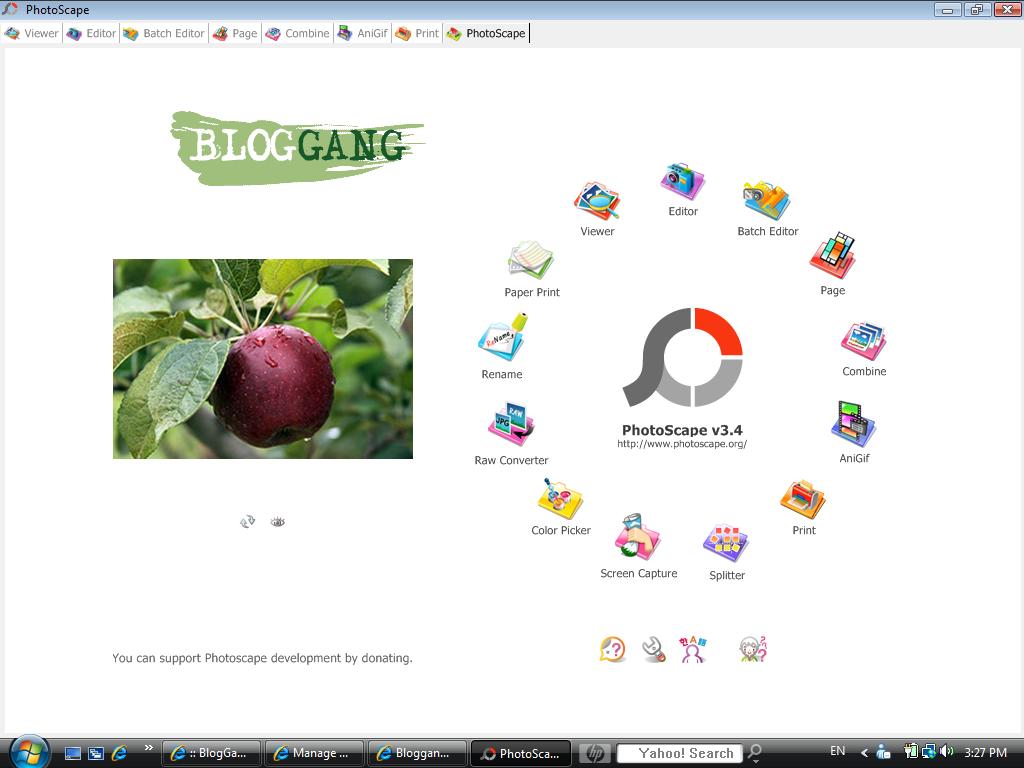The width and height of the screenshot is (1024, 768).
Task: Open the Viewer icon in the circle
Action: pyautogui.click(x=597, y=201)
